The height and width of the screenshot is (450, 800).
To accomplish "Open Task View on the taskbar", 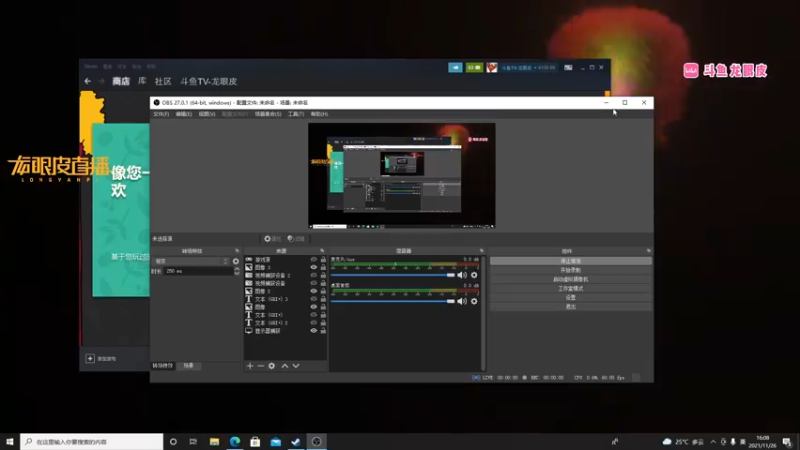I will 193,441.
